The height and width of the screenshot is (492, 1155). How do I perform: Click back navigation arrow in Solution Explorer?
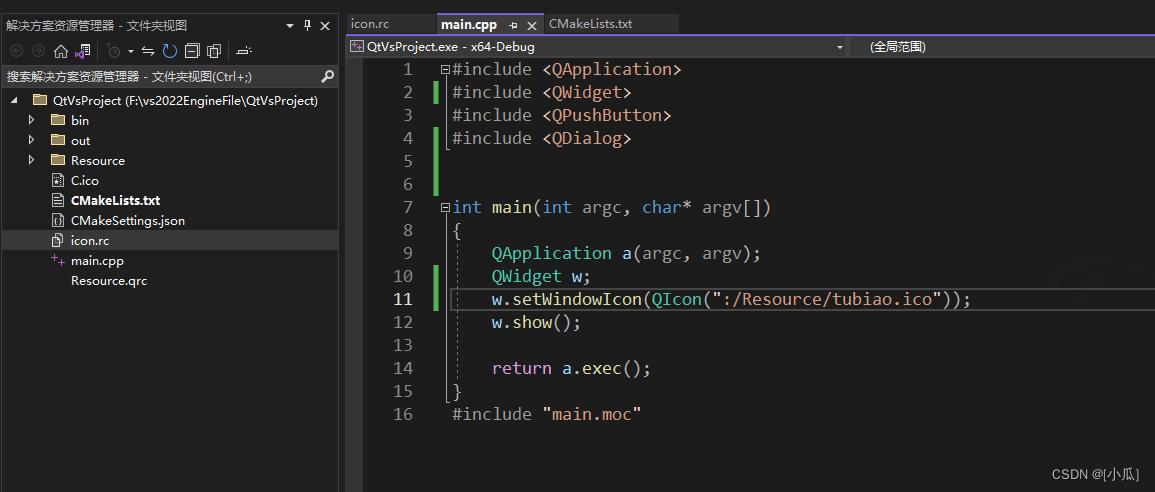pos(17,51)
